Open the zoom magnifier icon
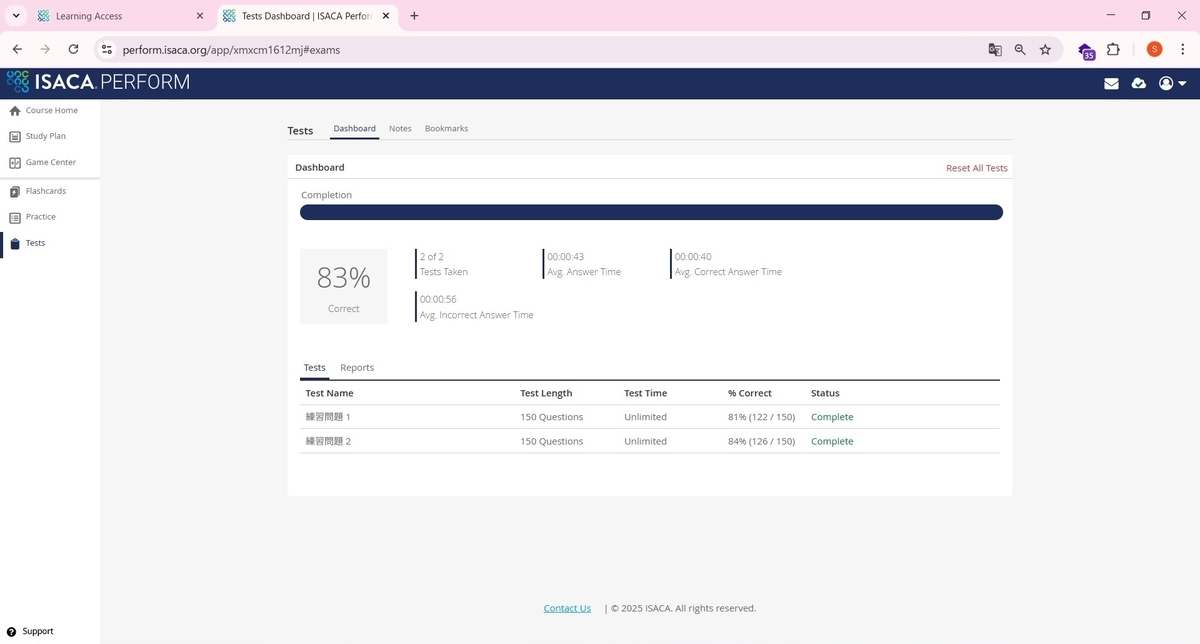Image resolution: width=1200 pixels, height=644 pixels. coord(1020,49)
